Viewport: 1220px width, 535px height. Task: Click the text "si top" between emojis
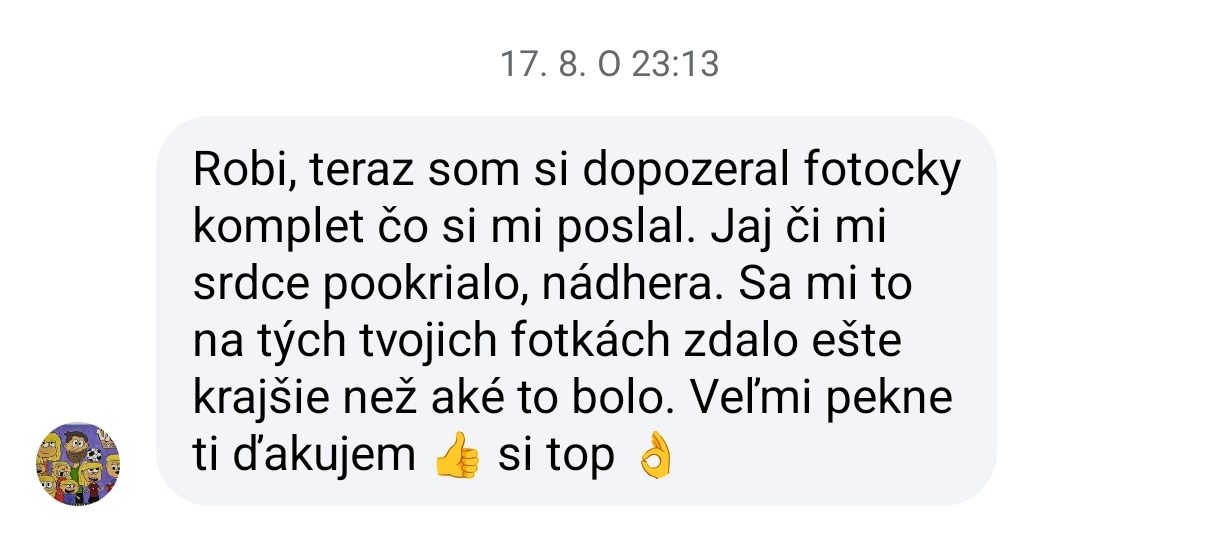[x=556, y=458]
